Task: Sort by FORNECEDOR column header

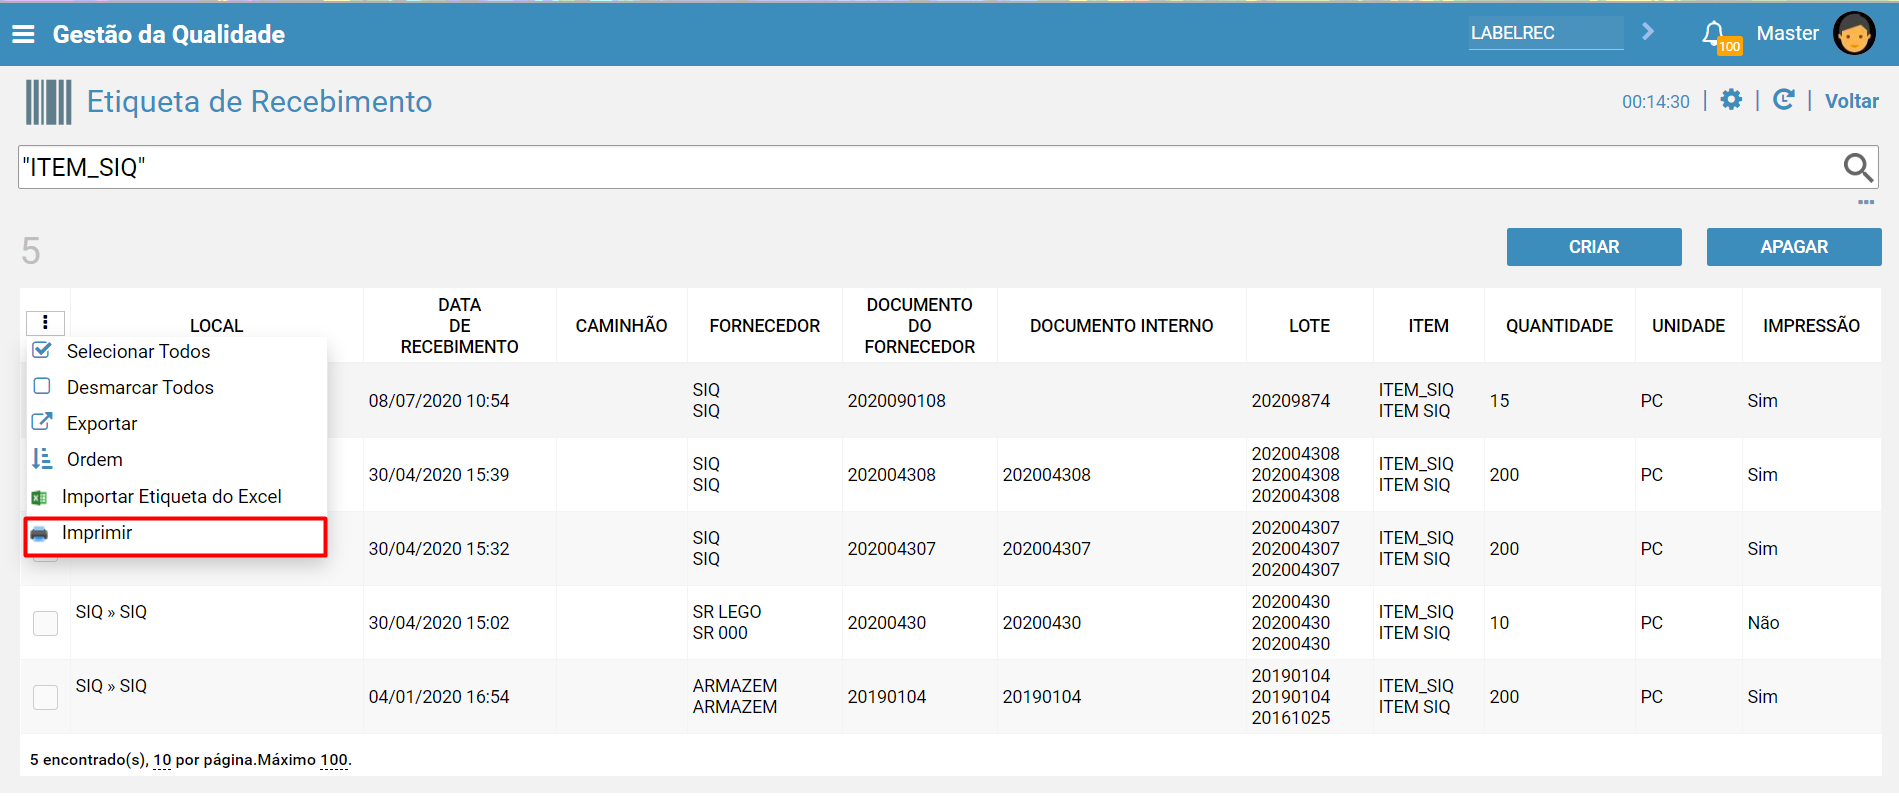Action: pos(765,326)
